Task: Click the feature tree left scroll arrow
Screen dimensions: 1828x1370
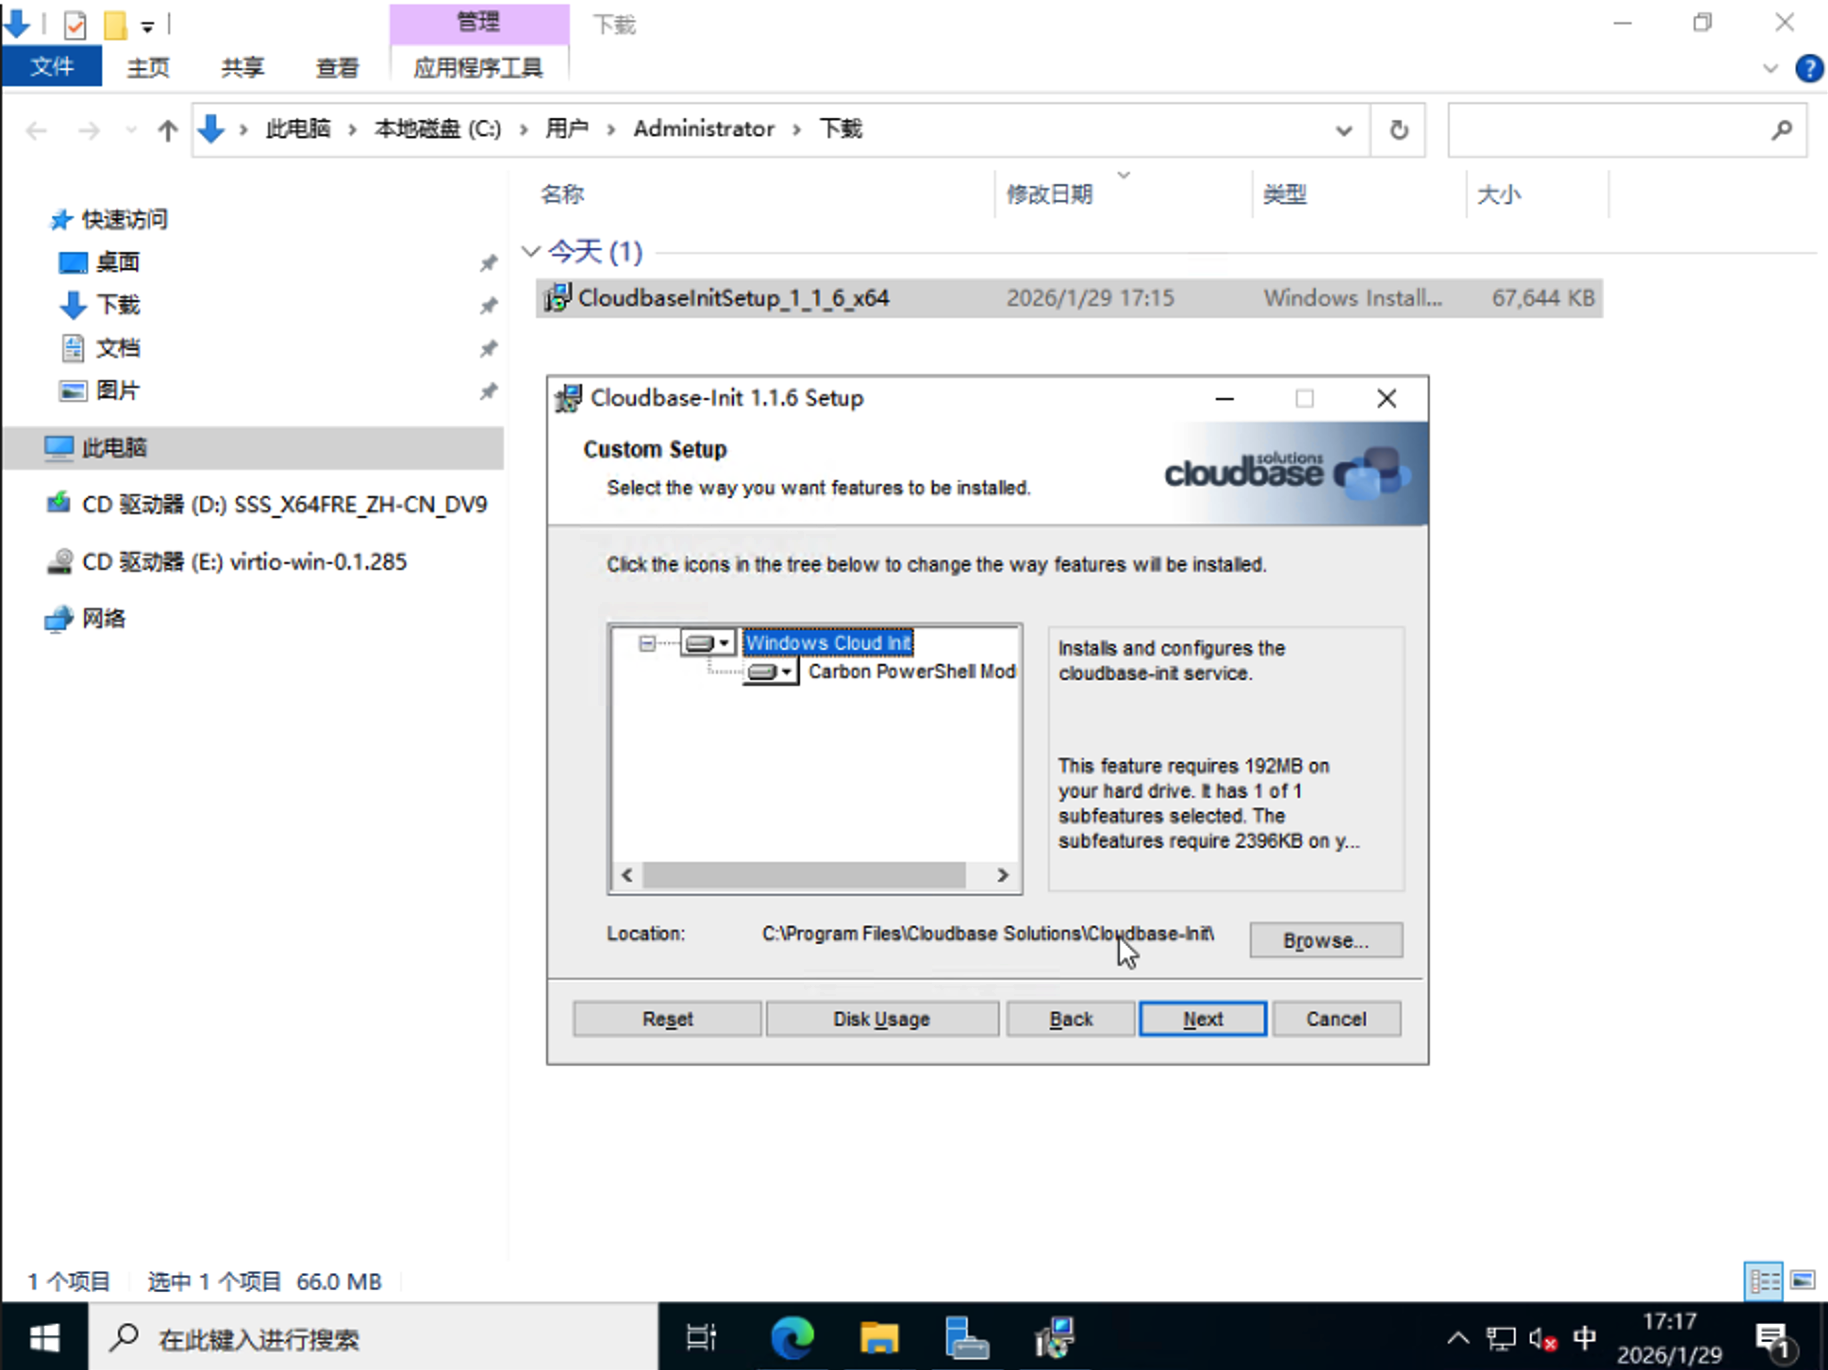Action: point(627,875)
